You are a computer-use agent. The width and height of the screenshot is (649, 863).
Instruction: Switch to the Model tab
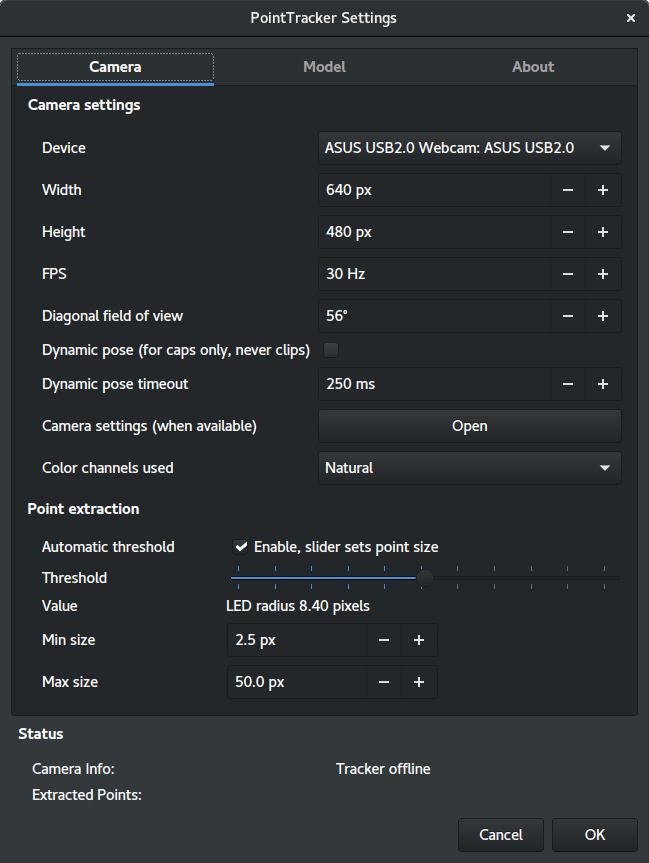point(324,66)
